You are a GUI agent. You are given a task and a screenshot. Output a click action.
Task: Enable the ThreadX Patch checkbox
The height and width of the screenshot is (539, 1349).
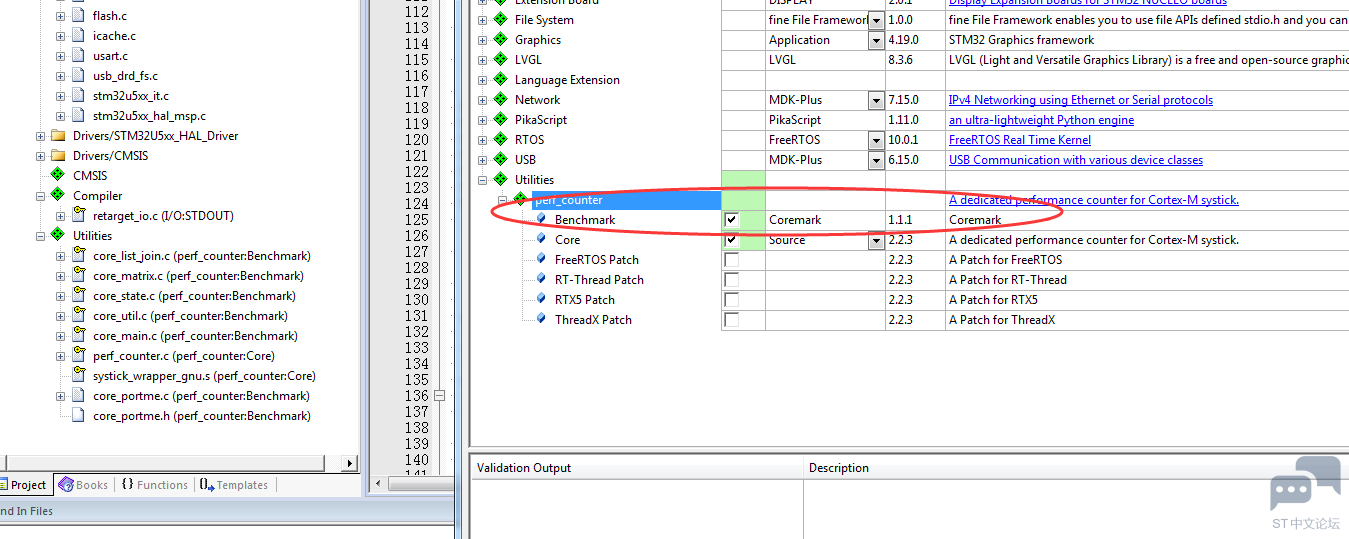pos(731,319)
